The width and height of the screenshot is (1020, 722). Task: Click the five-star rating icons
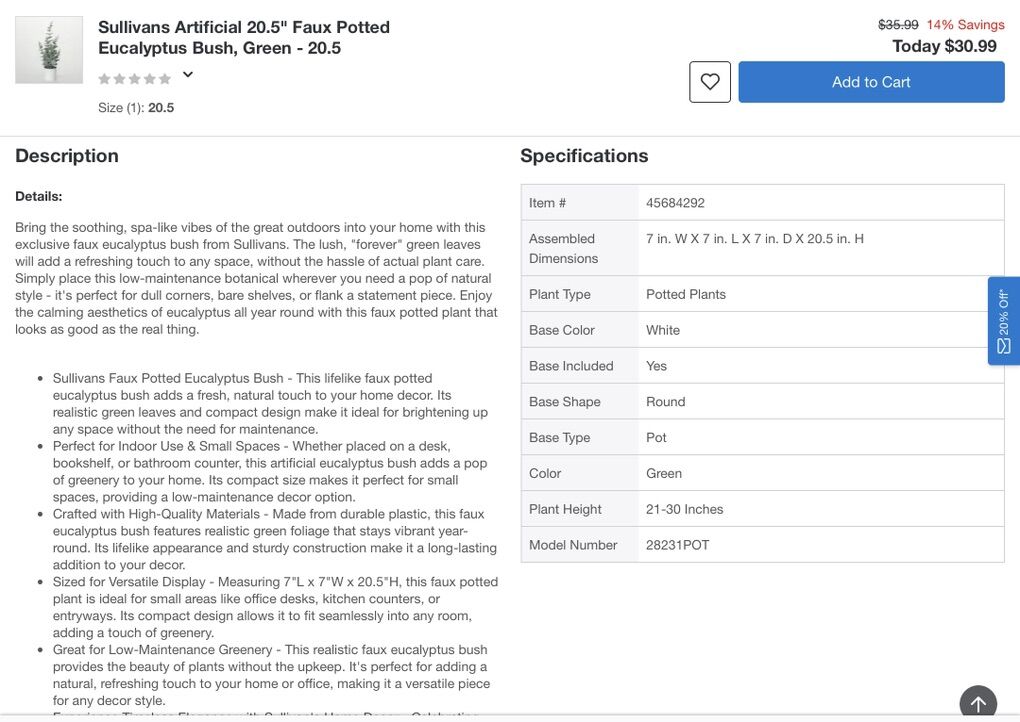[135, 78]
